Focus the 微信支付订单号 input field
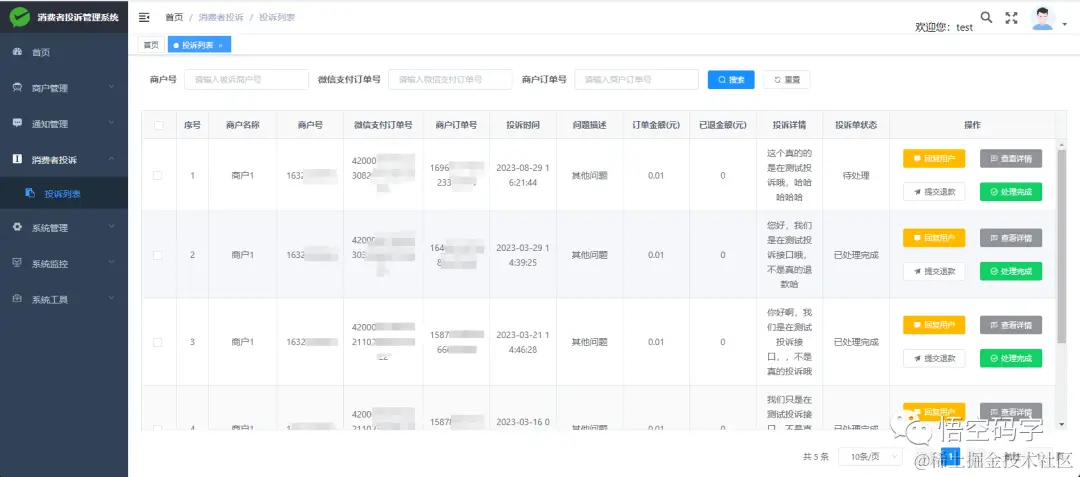 450,80
